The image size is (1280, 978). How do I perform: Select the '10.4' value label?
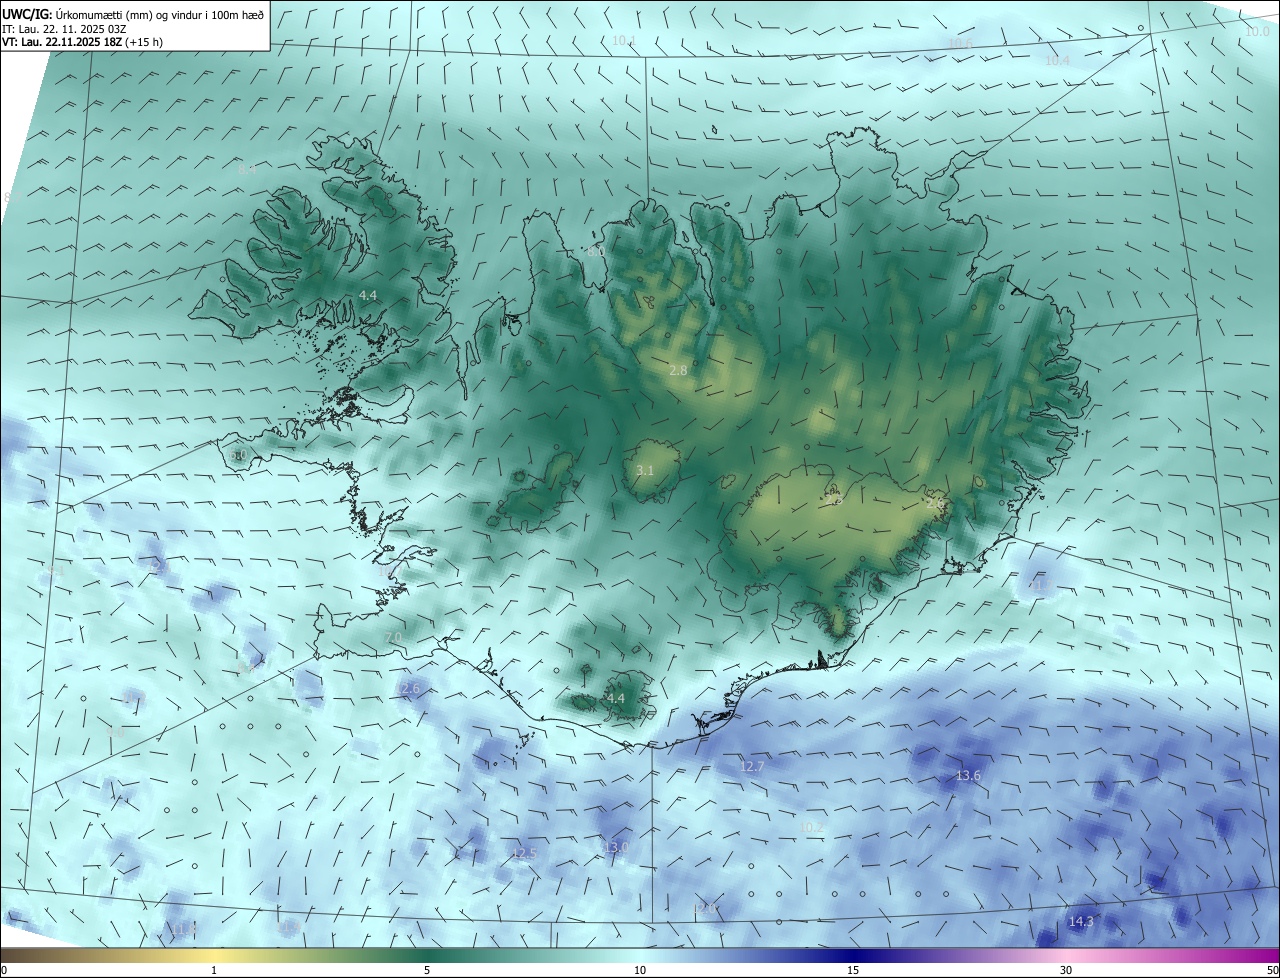pos(1057,61)
